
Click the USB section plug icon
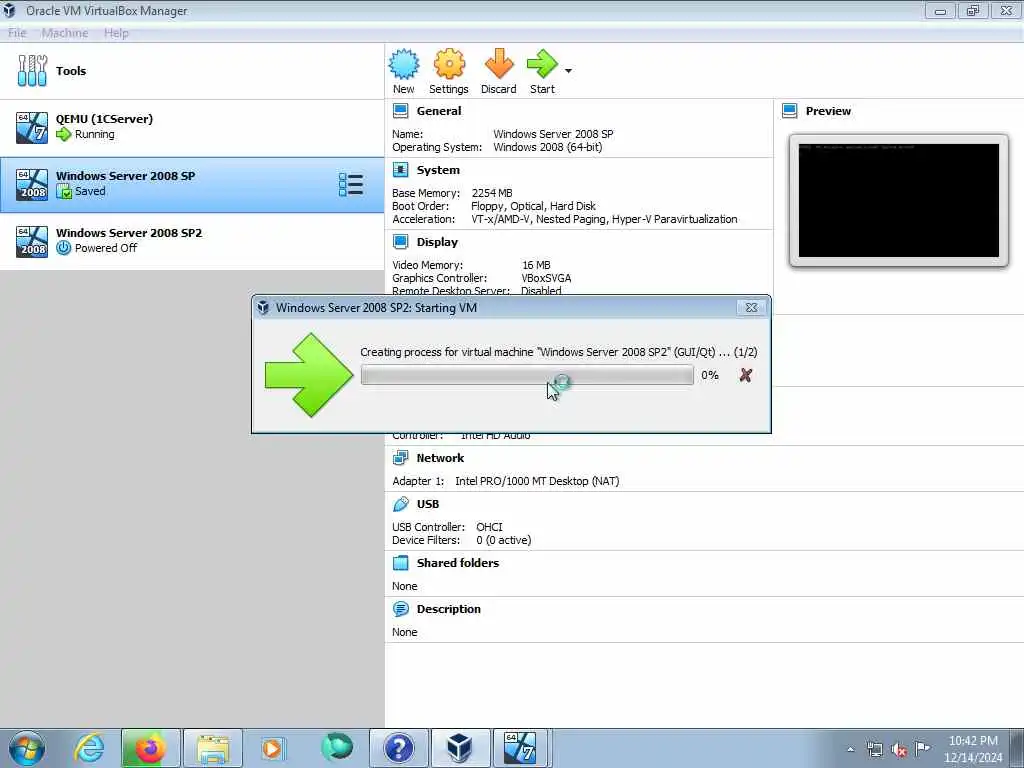400,504
